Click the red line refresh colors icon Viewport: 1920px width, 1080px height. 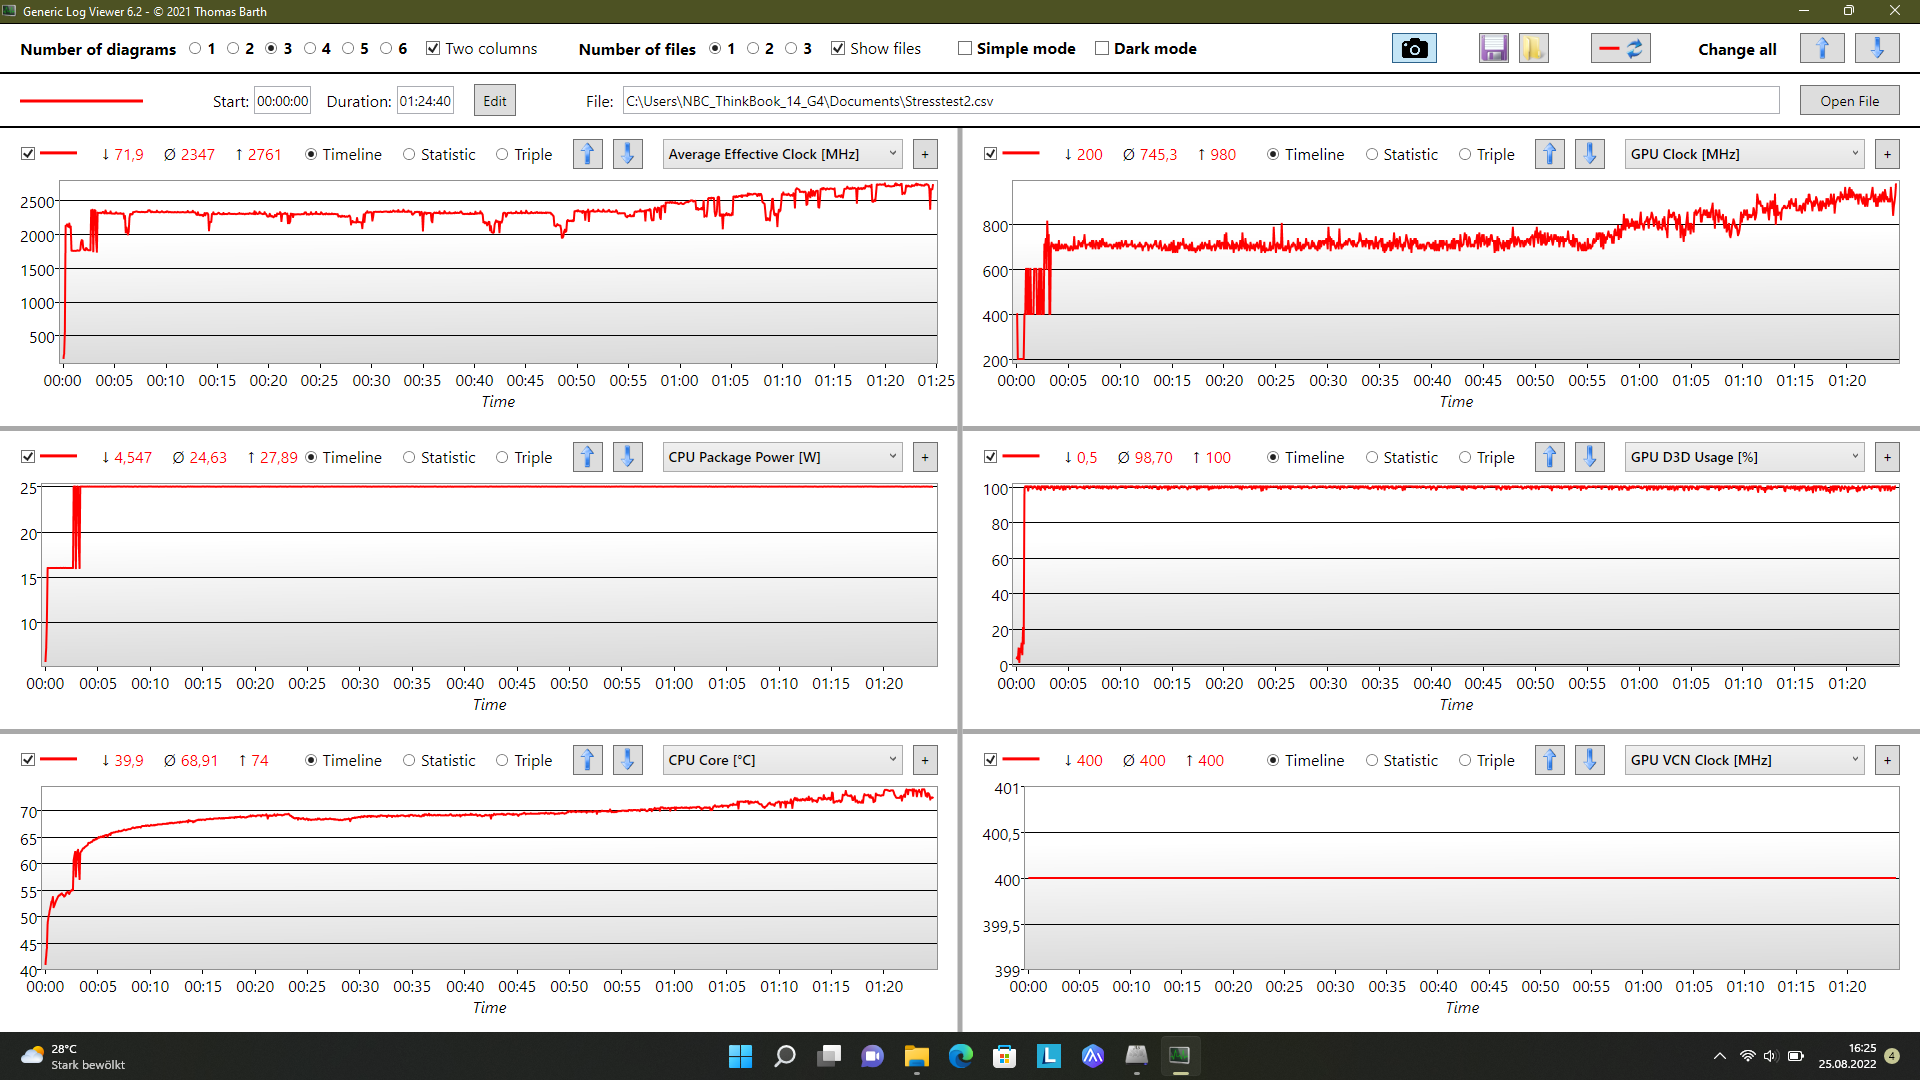(1620, 48)
